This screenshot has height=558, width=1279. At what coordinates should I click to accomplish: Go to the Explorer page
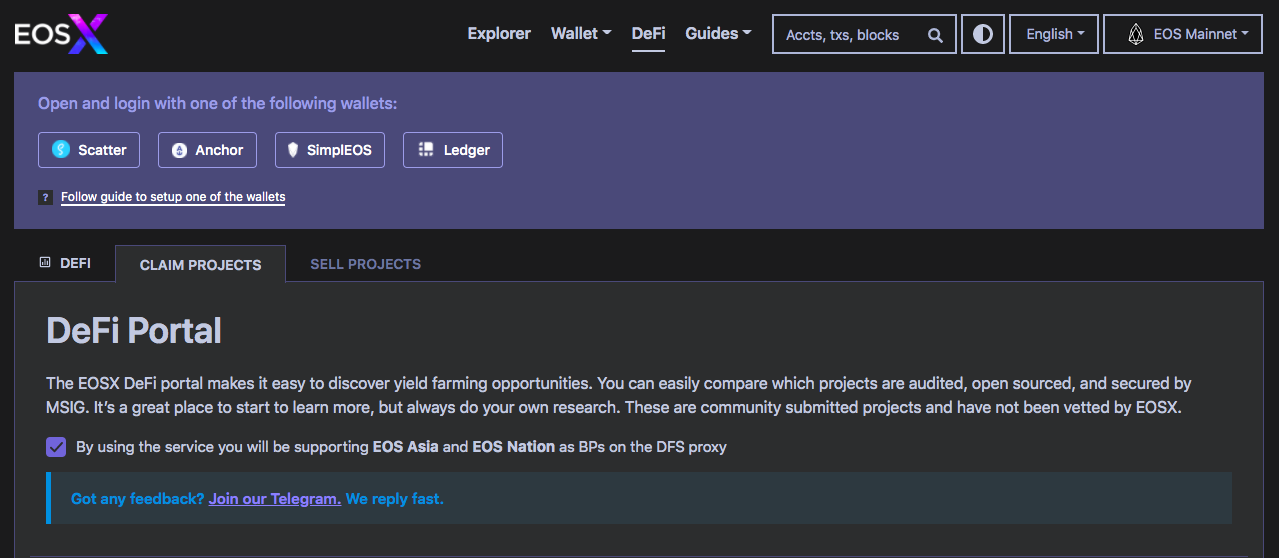pyautogui.click(x=499, y=34)
